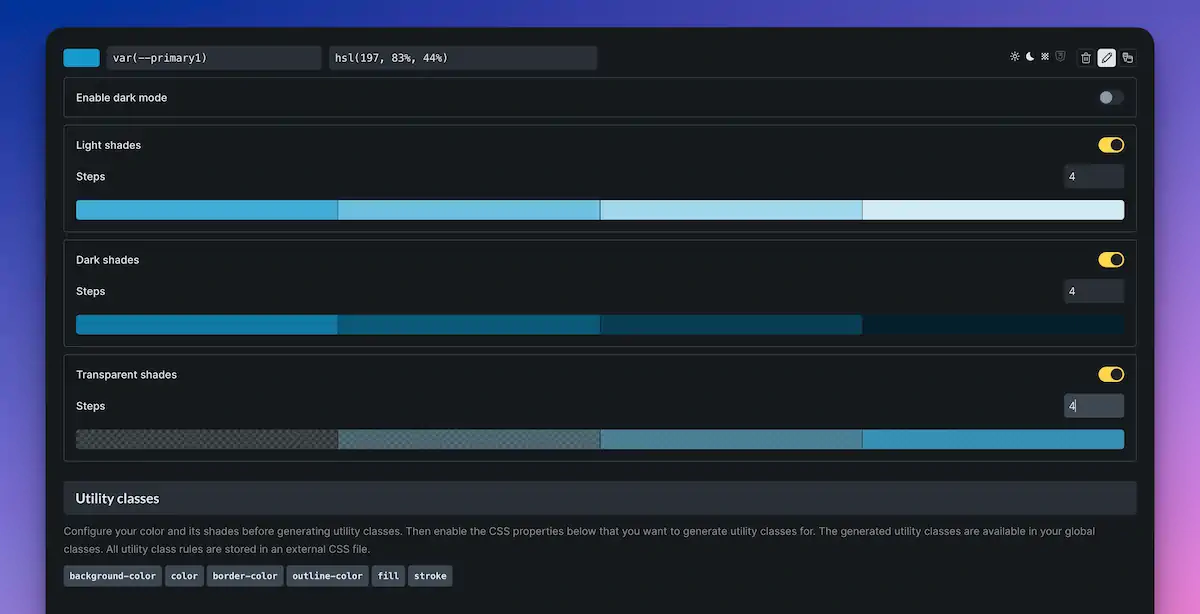Enable the stroke utility class
1200x614 pixels.
pos(430,575)
